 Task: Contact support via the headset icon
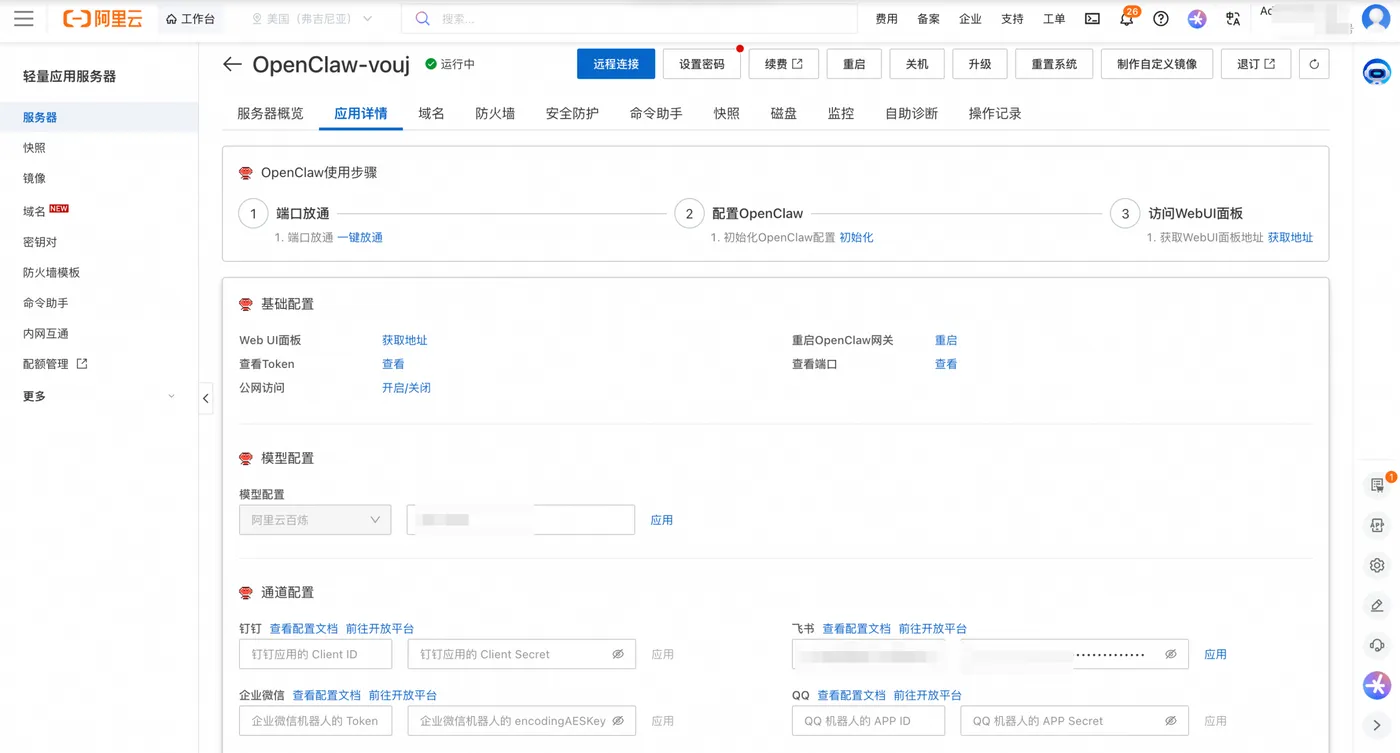(1376, 645)
